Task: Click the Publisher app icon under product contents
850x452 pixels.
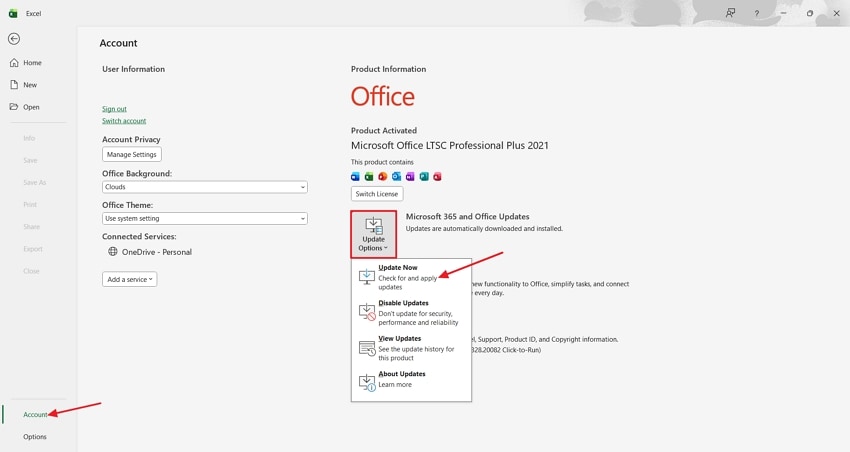Action: point(424,177)
